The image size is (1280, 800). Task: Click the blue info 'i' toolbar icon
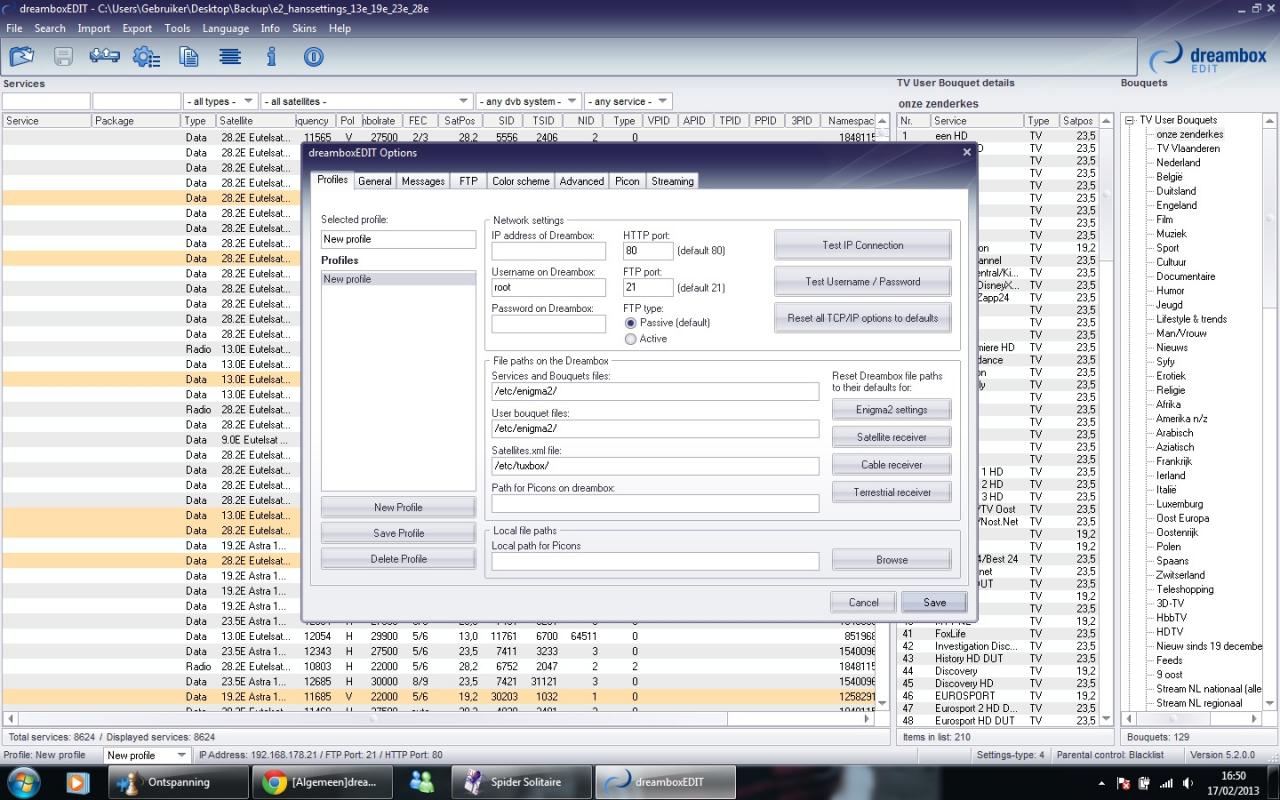tap(271, 57)
